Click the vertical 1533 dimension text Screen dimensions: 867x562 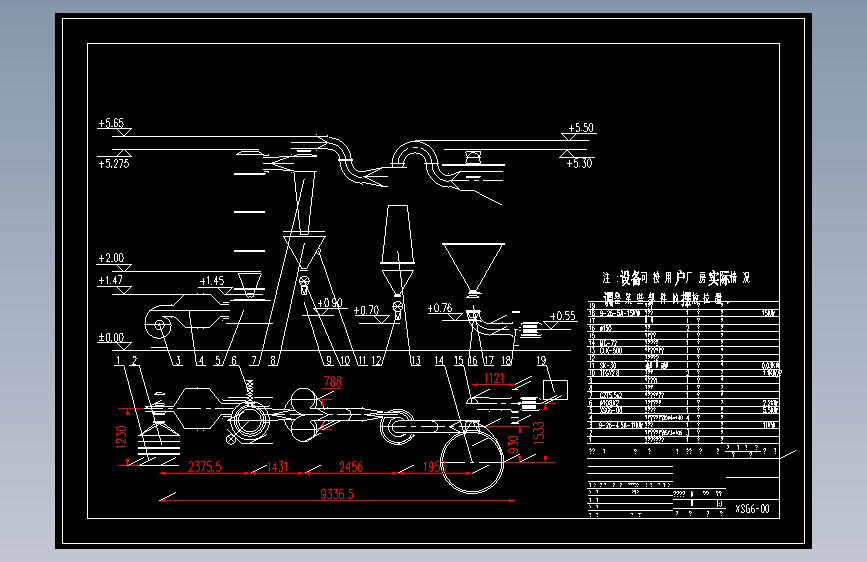(x=539, y=433)
